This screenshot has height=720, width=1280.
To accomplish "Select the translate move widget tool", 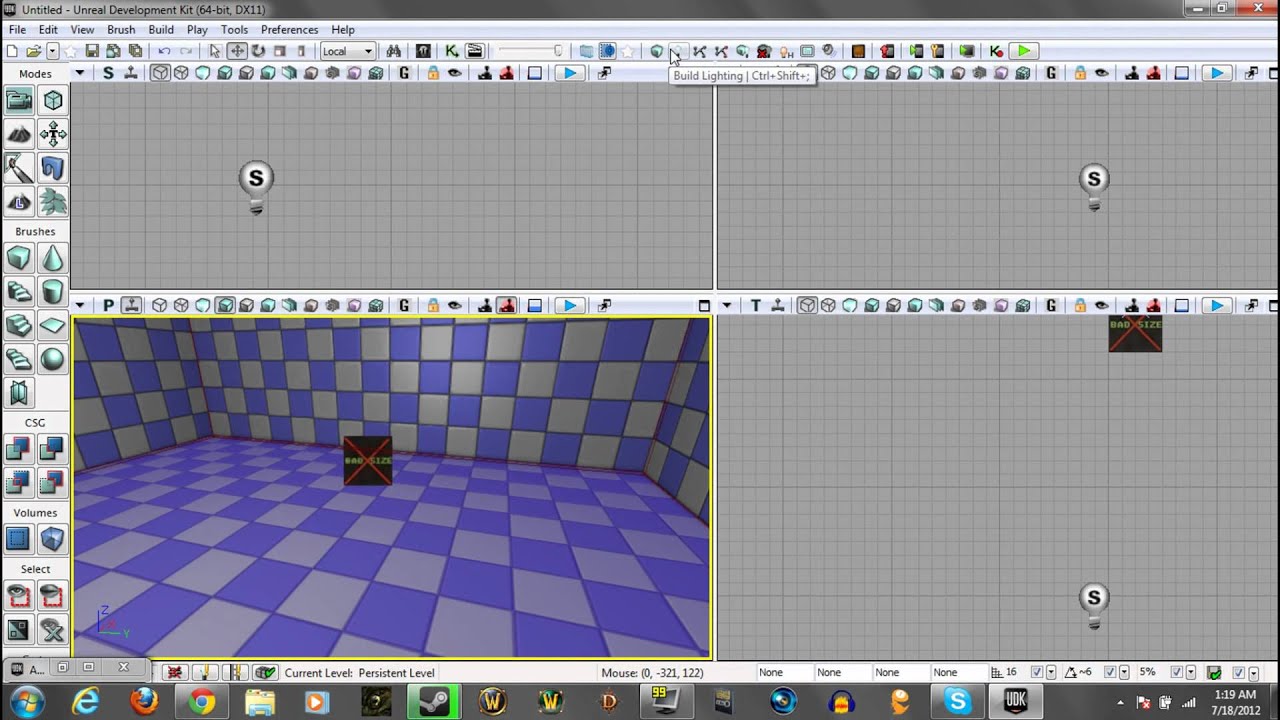I will pos(237,51).
